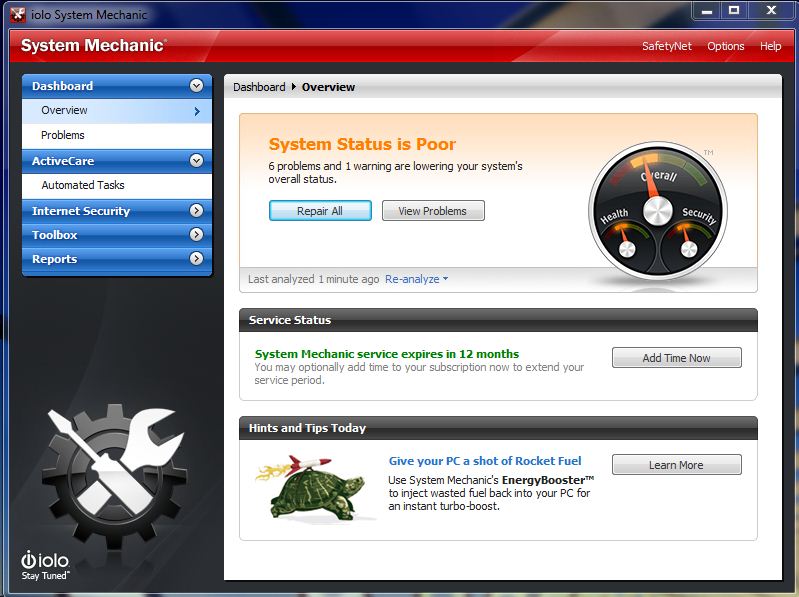The width and height of the screenshot is (799, 597).
Task: Open the SafetyNet menu
Action: [x=667, y=46]
